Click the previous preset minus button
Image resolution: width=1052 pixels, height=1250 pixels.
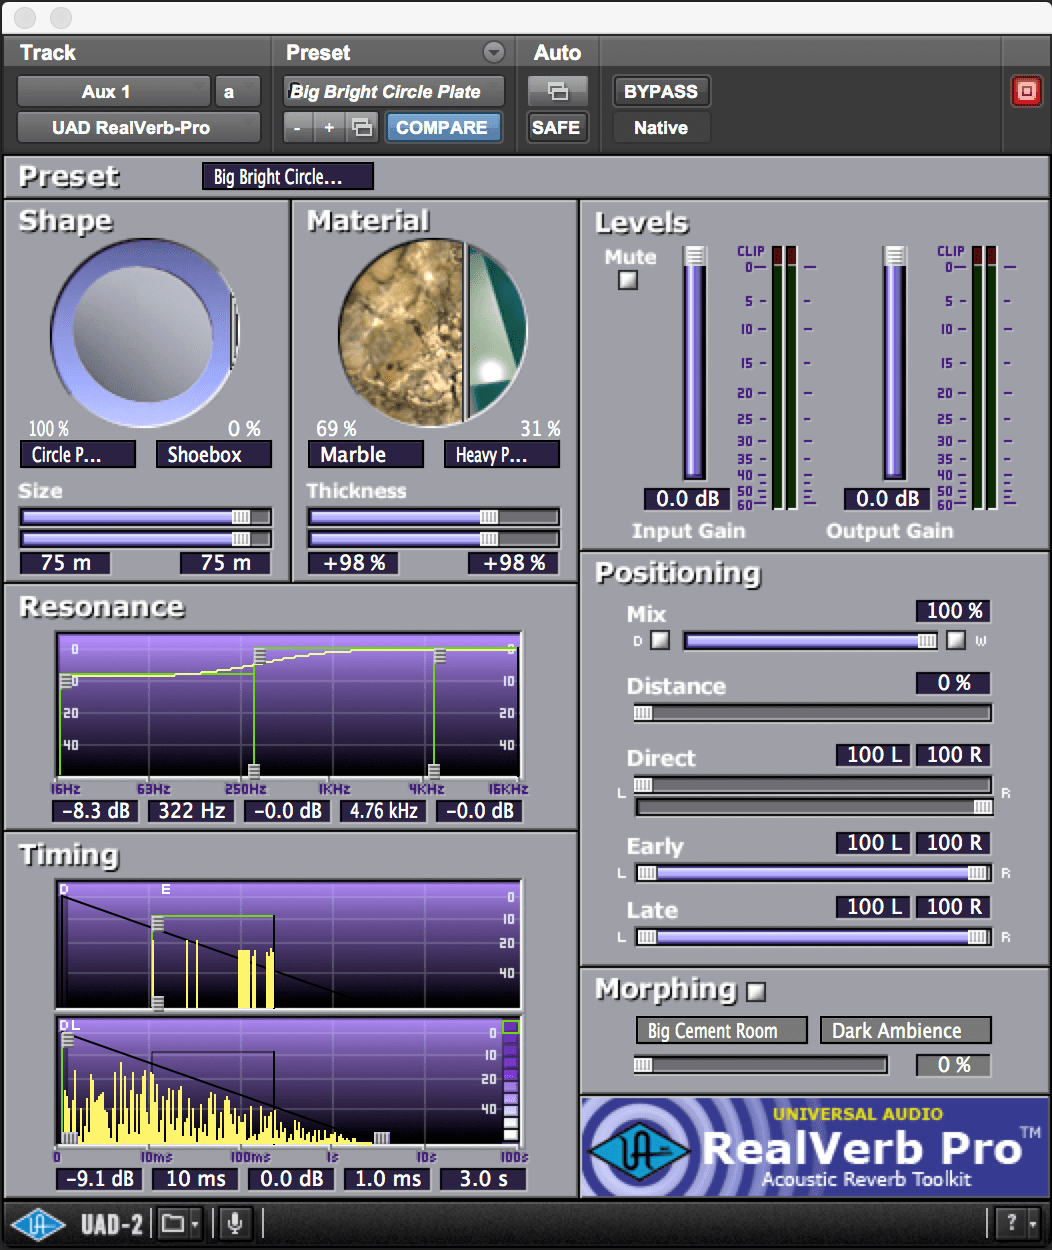point(297,128)
